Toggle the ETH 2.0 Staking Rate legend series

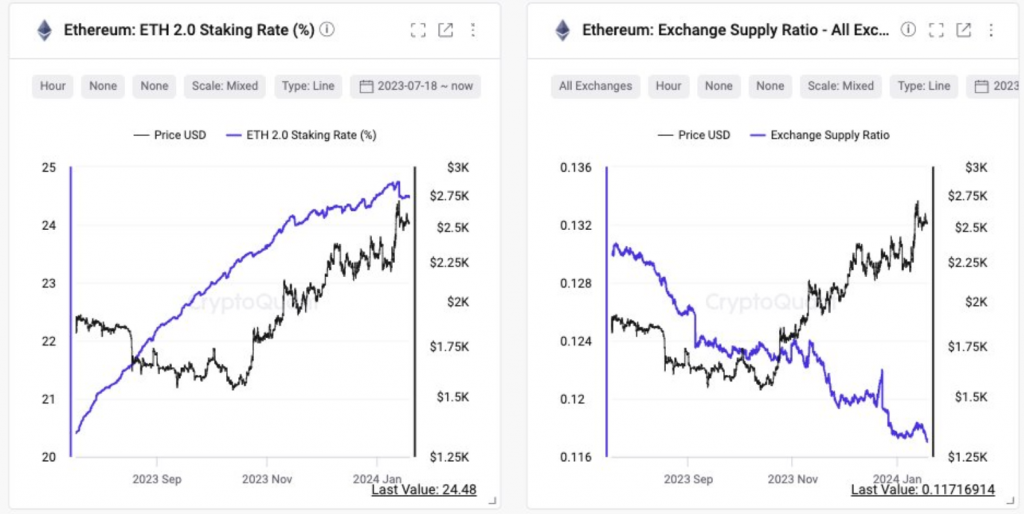coord(312,134)
